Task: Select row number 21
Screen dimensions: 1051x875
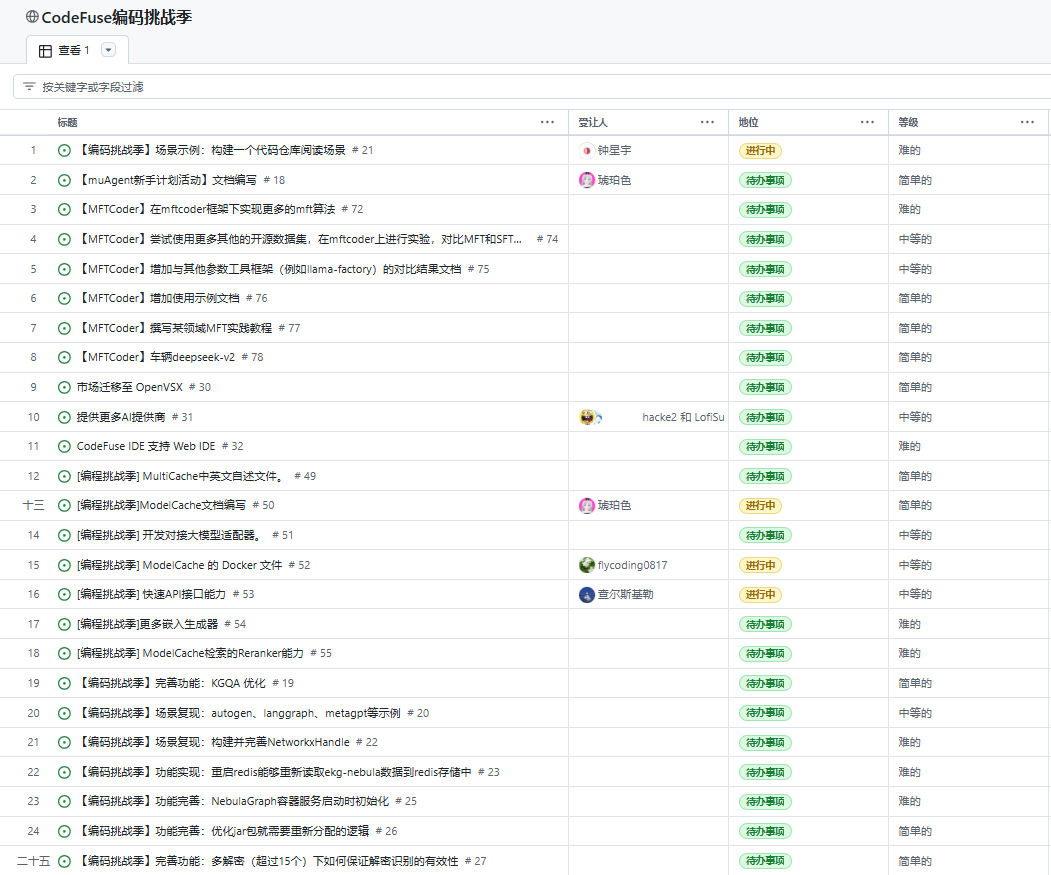Action: (33, 742)
